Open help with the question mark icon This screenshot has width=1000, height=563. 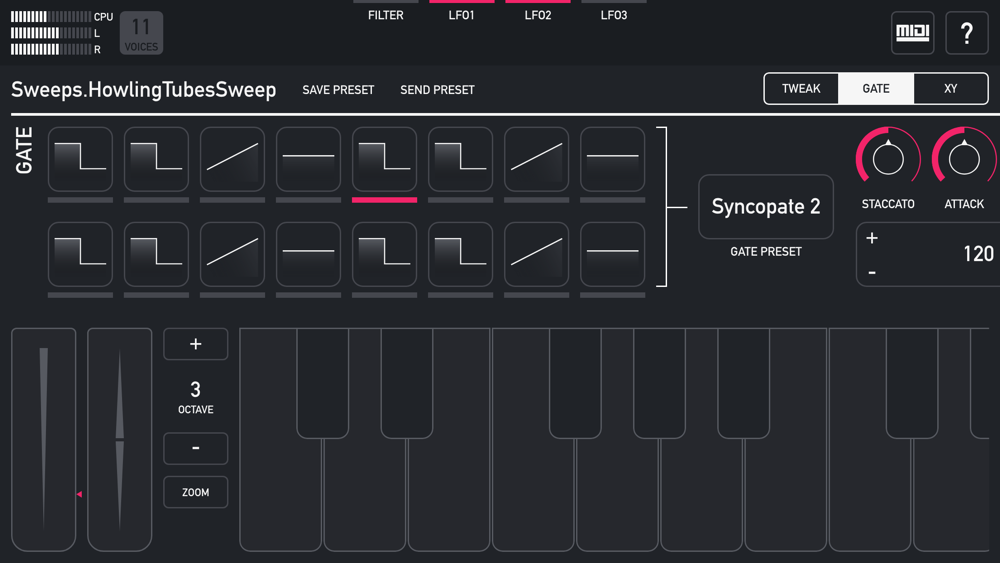[967, 33]
